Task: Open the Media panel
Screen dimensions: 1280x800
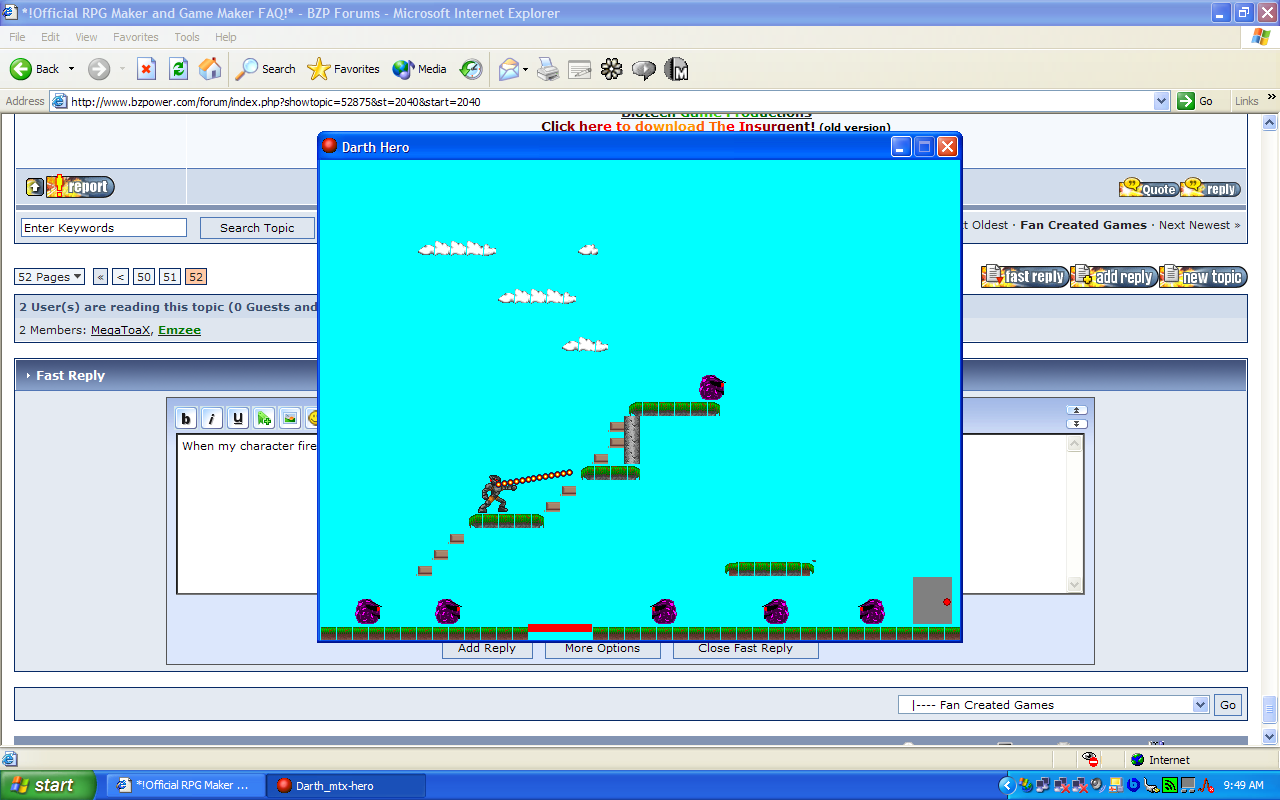Action: point(417,69)
